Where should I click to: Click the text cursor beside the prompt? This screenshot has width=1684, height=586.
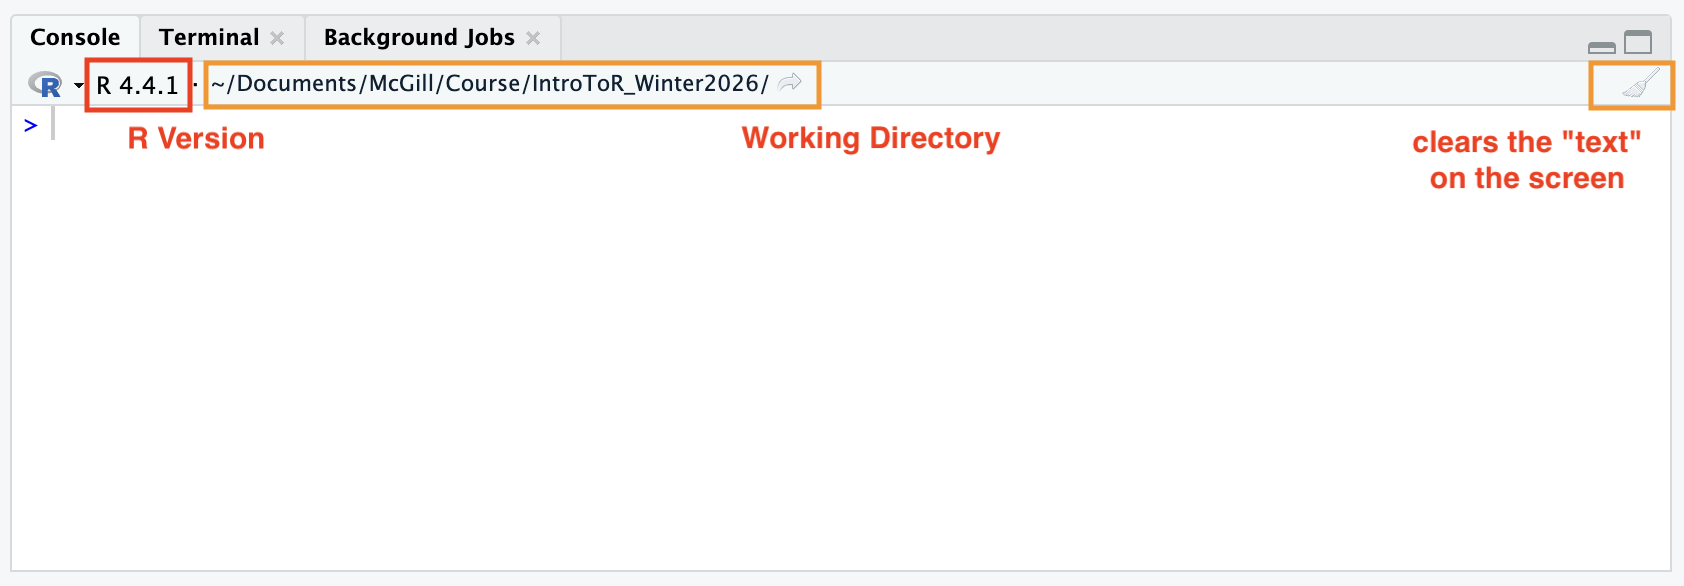[53, 124]
